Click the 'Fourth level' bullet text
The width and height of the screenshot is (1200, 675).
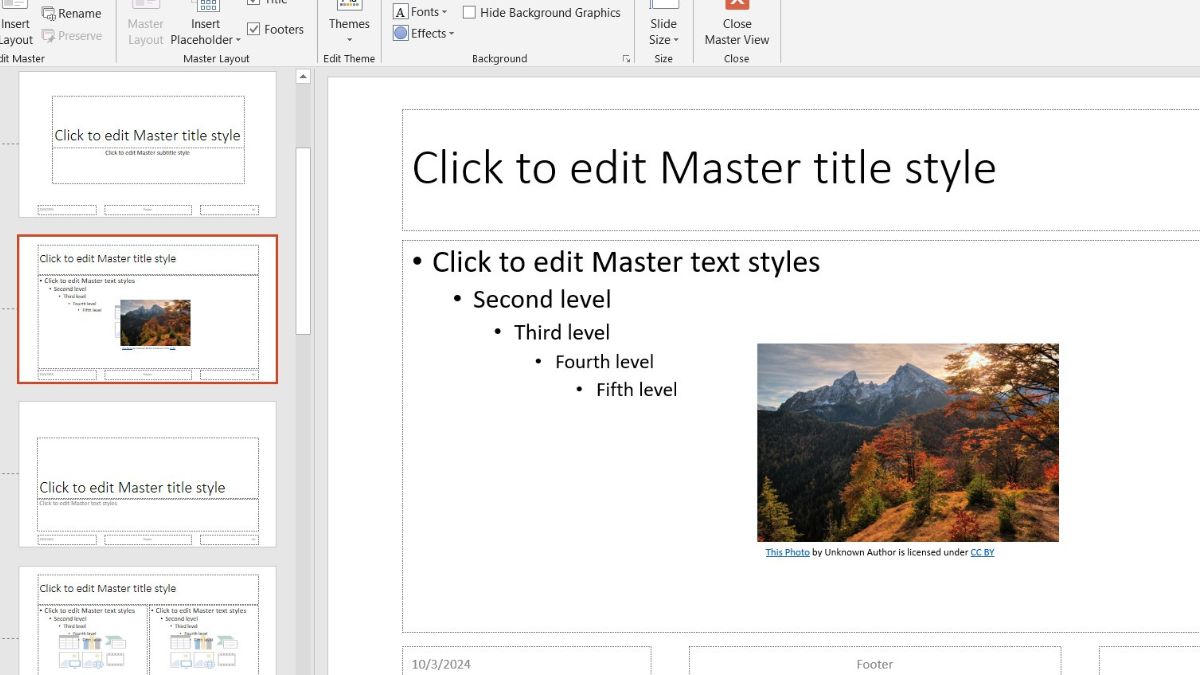pyautogui.click(x=604, y=362)
